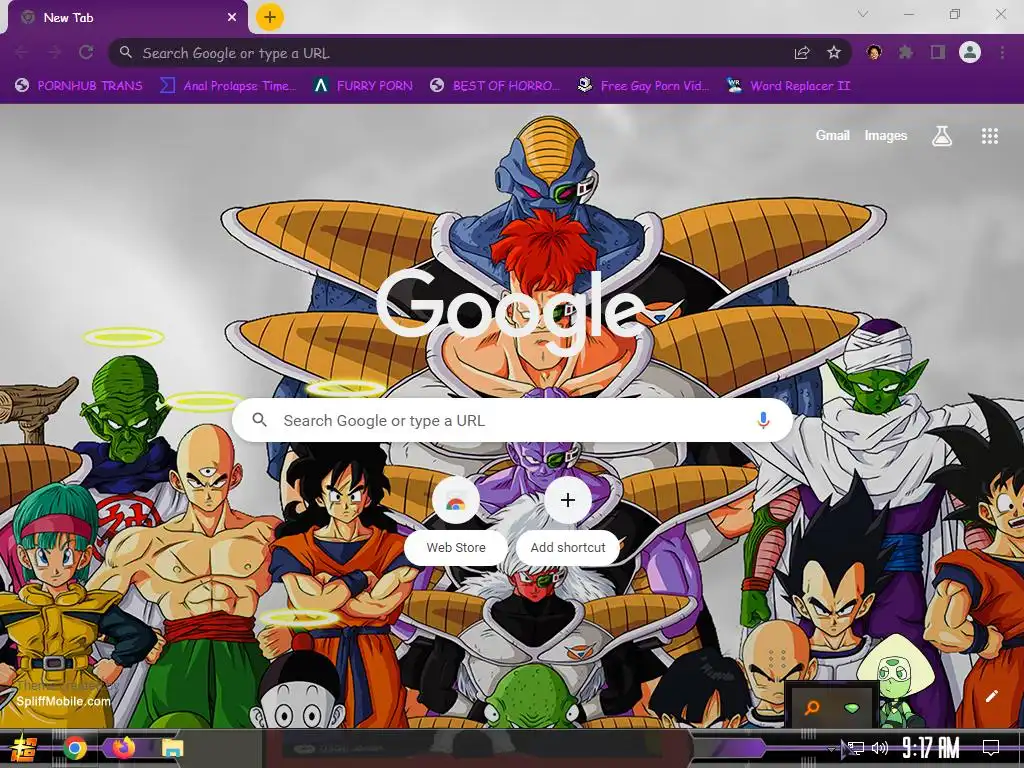
Task: Expand the hidden tray icons arrow
Action: point(831,749)
